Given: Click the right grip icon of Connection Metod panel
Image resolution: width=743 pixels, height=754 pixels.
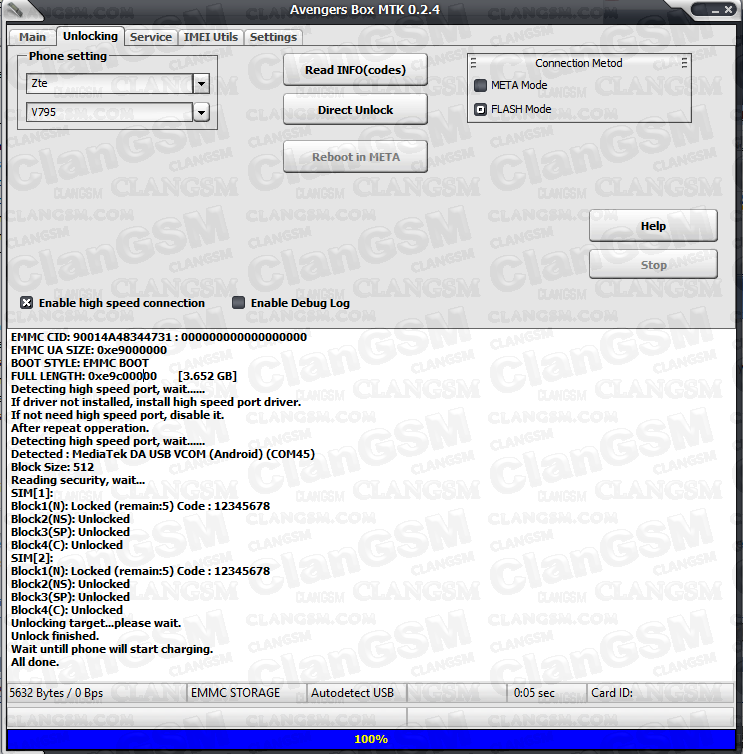Looking at the screenshot, I should tap(684, 63).
